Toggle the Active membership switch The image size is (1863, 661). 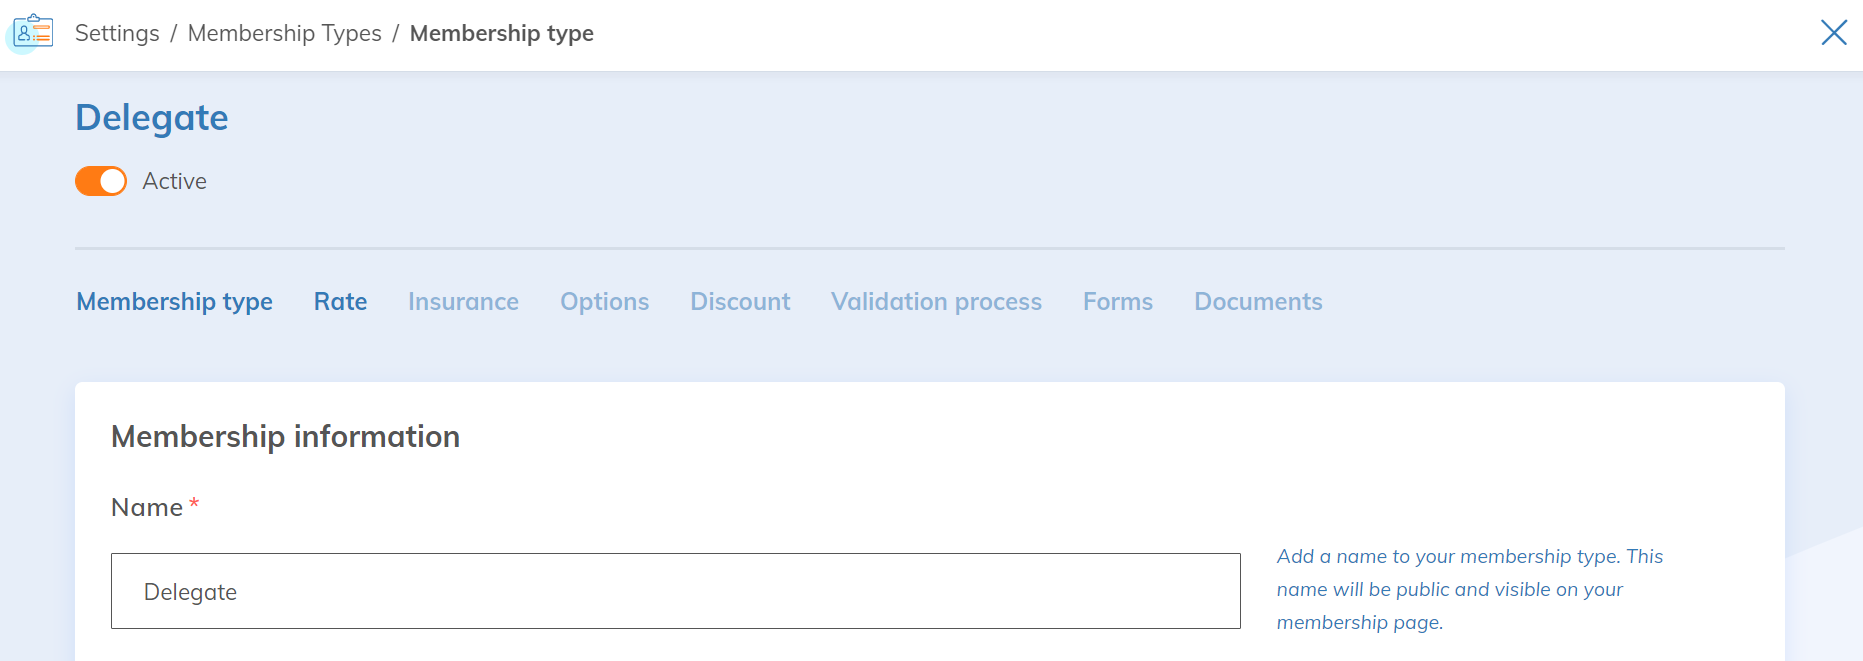pyautogui.click(x=101, y=181)
